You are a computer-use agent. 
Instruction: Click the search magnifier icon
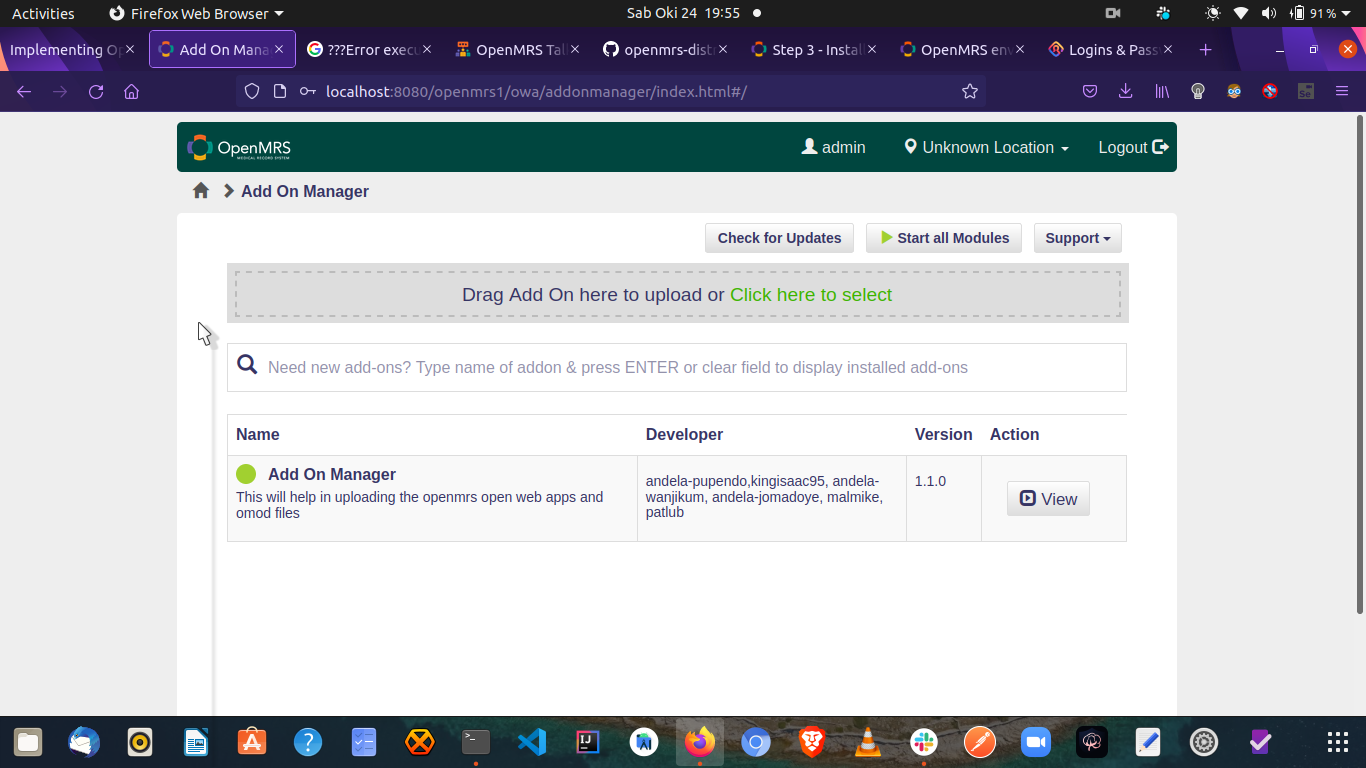pyautogui.click(x=247, y=365)
